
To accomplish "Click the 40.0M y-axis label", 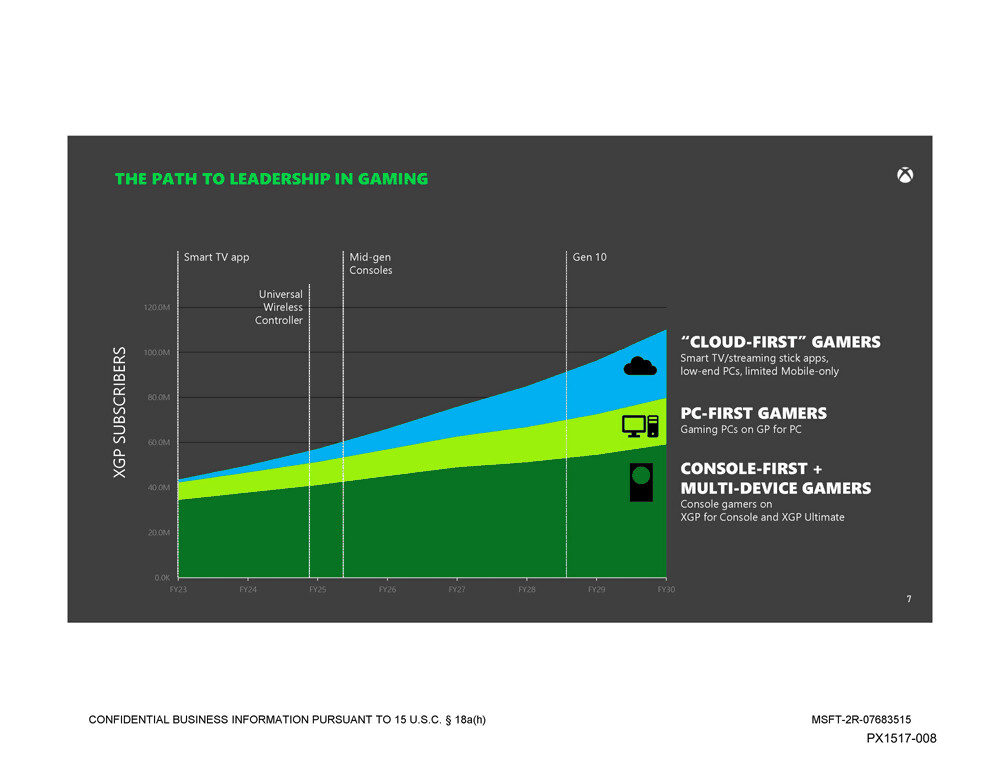I will pyautogui.click(x=159, y=487).
